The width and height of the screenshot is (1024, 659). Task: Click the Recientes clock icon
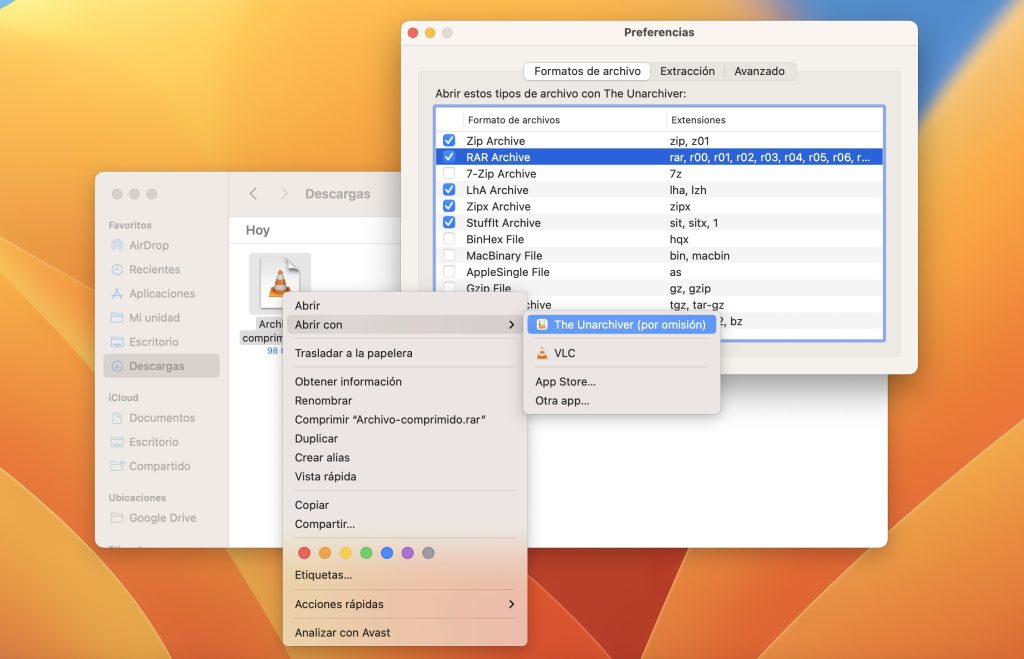coord(117,269)
